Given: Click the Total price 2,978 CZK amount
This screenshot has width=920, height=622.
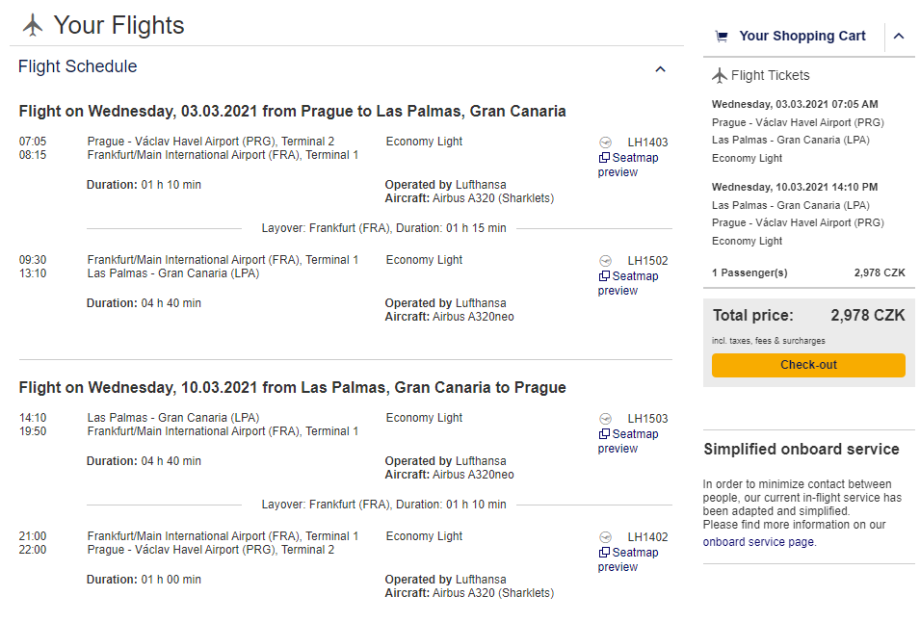Looking at the screenshot, I should point(867,316).
